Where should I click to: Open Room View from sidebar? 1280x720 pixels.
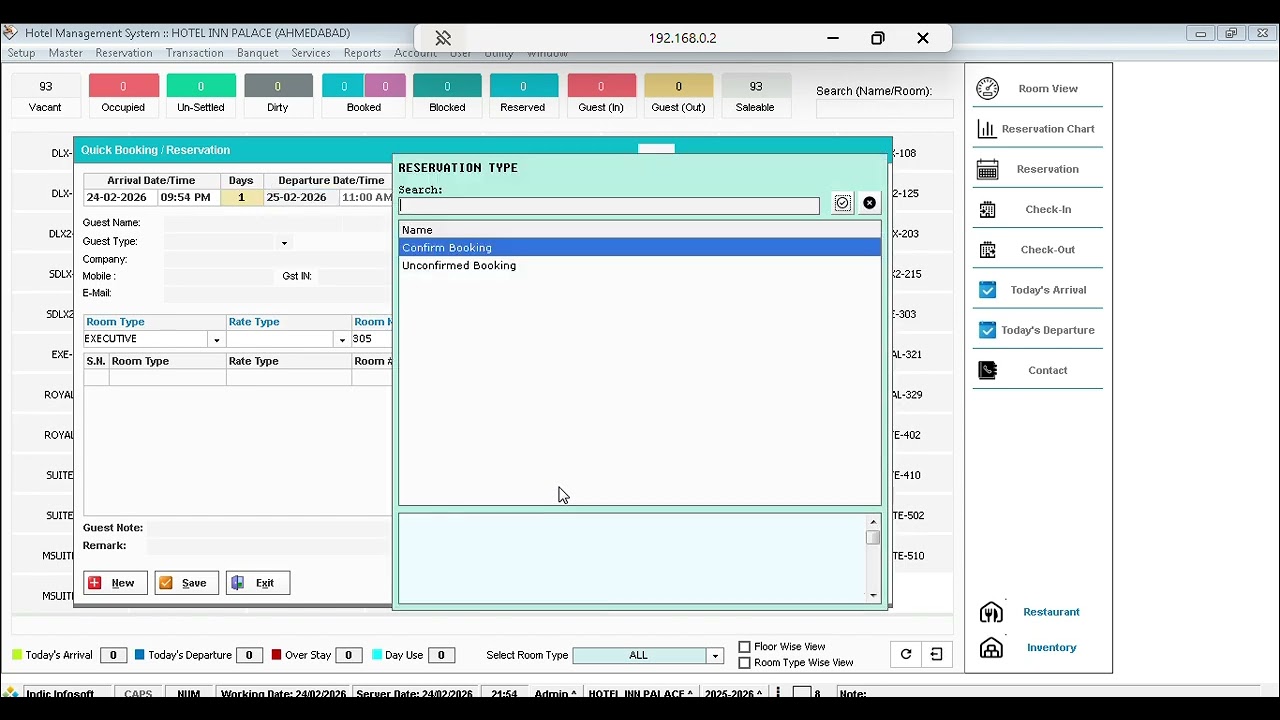(x=1038, y=88)
